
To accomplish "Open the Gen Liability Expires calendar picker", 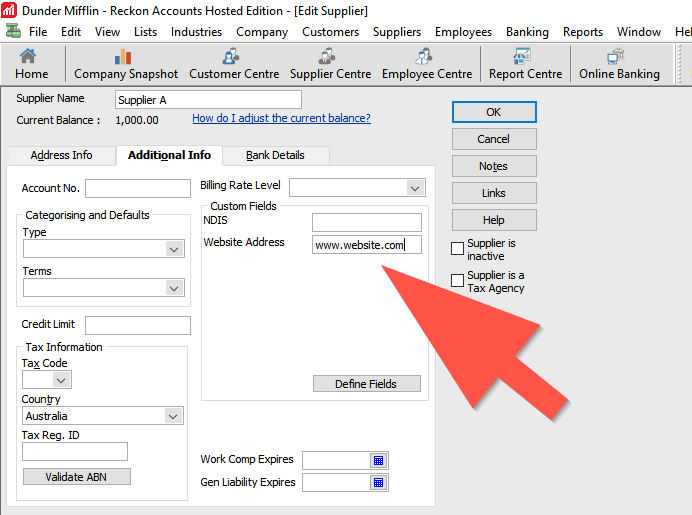I will tap(378, 482).
